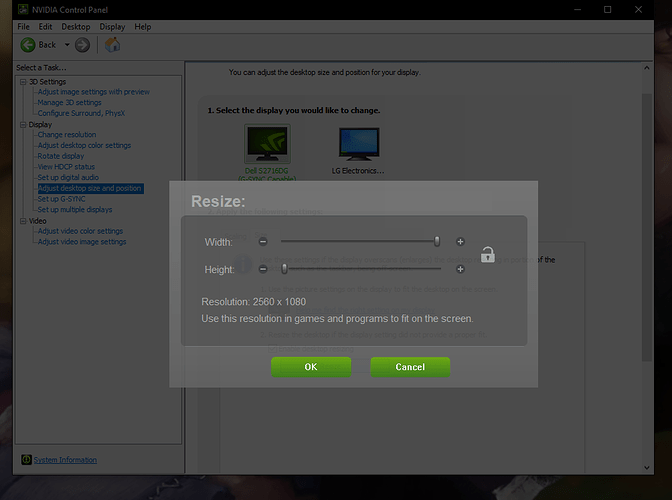Screen dimensions: 672x500
Task: Select the Dell S2716DG display thumbnail
Action: pos(267,144)
